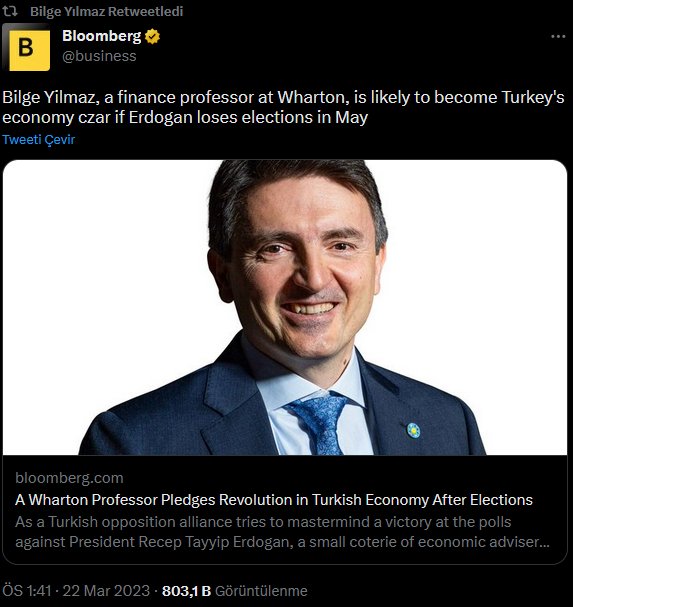Click the 'ÖS 1:41' timestamp
Viewport: 700px width, 607px height.
click(27, 591)
